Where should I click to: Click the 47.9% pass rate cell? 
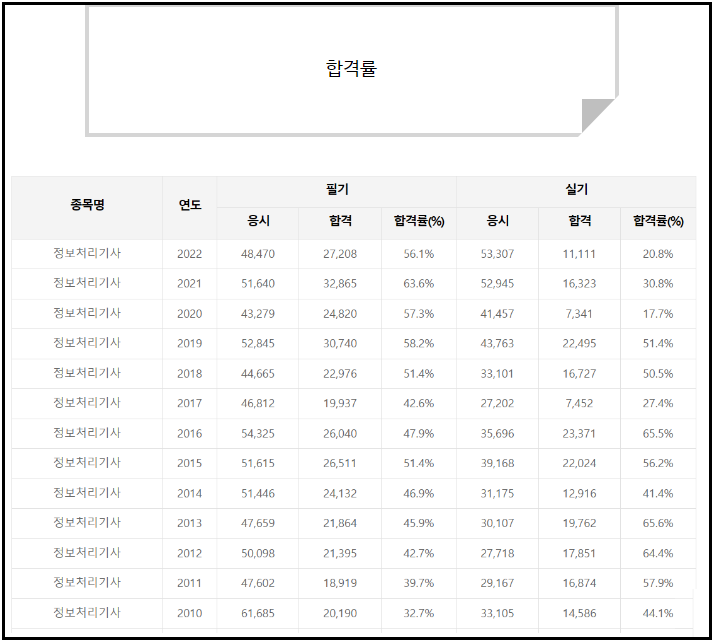coord(419,433)
